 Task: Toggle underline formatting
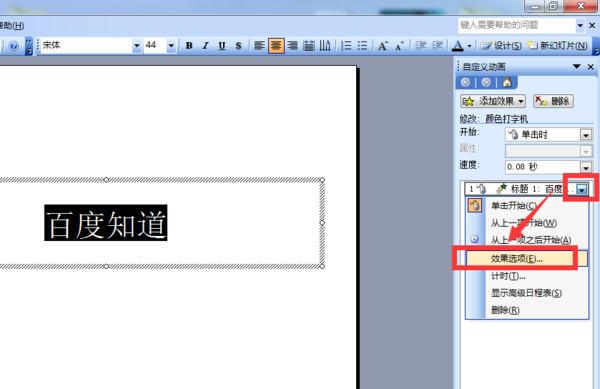222,46
